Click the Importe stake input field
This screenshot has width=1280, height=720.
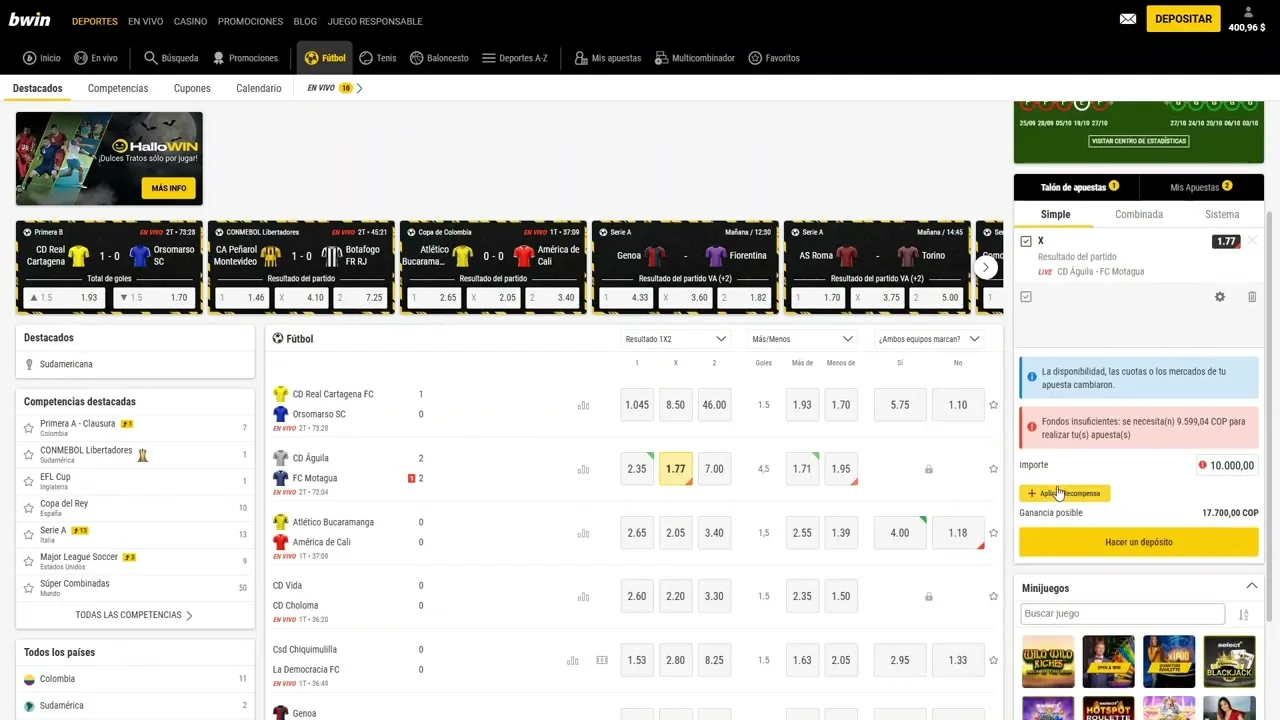pos(1226,465)
